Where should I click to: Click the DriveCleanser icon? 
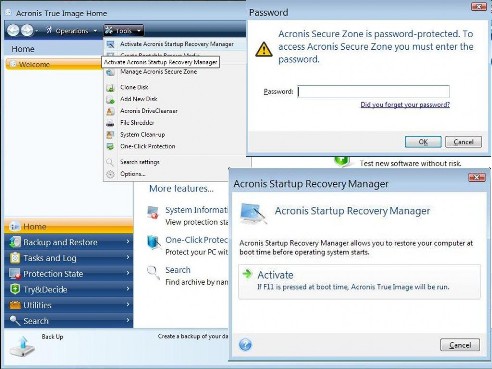click(x=110, y=111)
